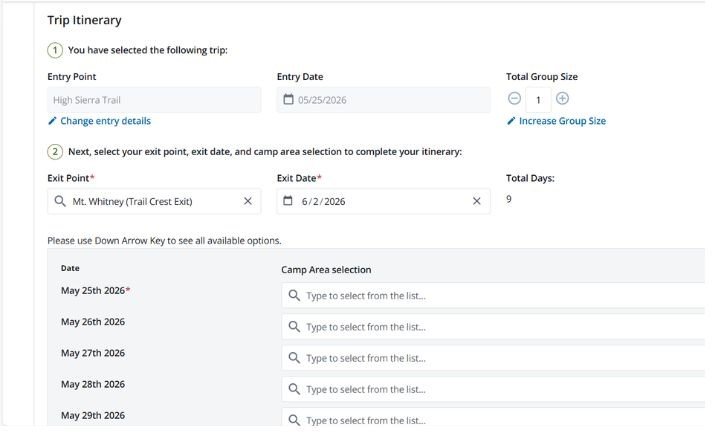Clear the Exit Date with X icon
This screenshot has width=723, height=438.
coord(477,201)
